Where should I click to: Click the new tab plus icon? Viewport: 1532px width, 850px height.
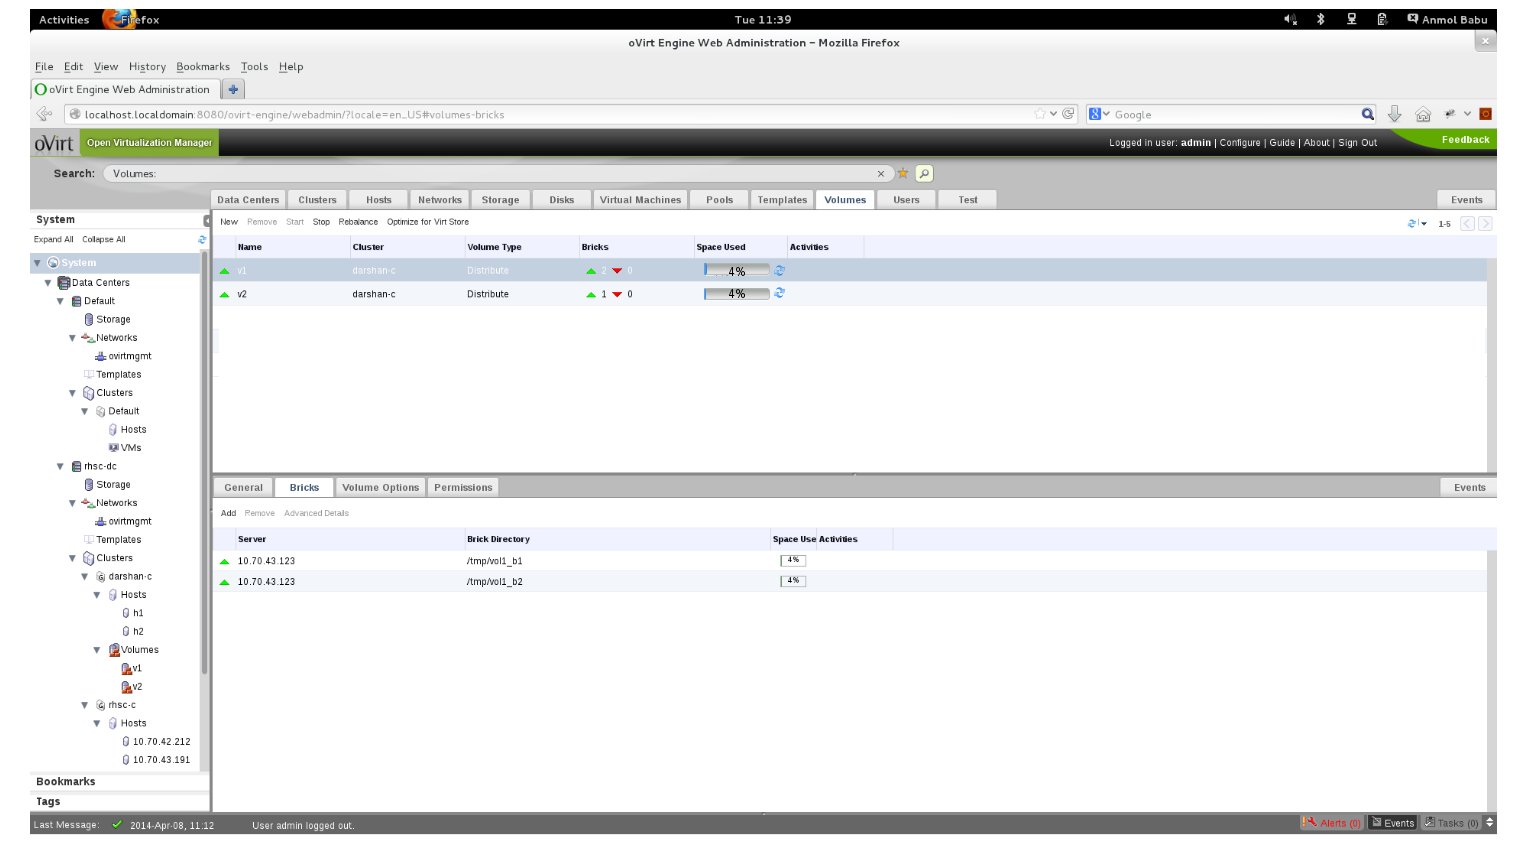(x=233, y=89)
